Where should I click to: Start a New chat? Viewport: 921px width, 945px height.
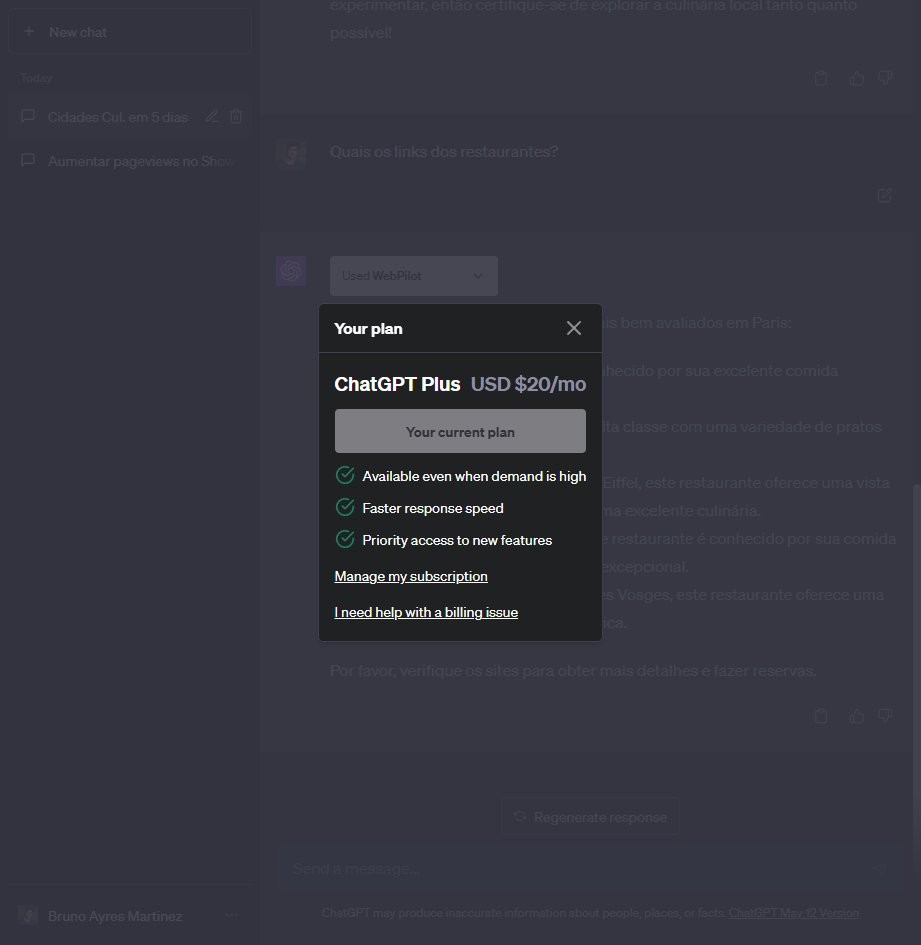click(130, 31)
